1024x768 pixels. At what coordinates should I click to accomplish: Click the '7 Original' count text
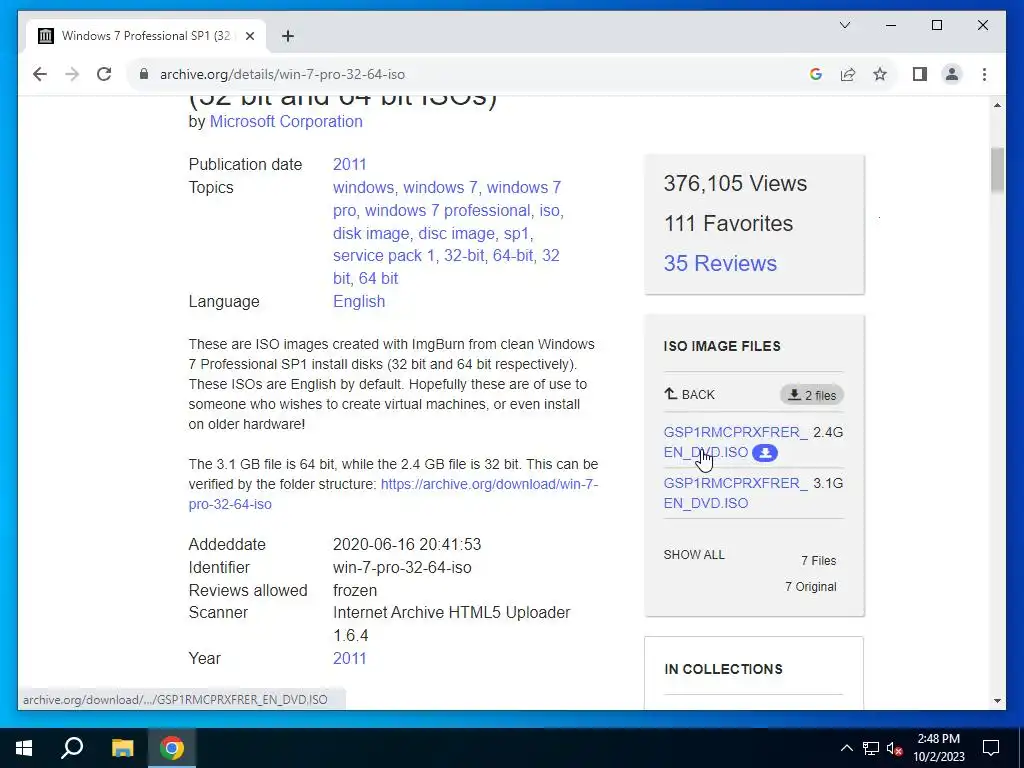[810, 586]
